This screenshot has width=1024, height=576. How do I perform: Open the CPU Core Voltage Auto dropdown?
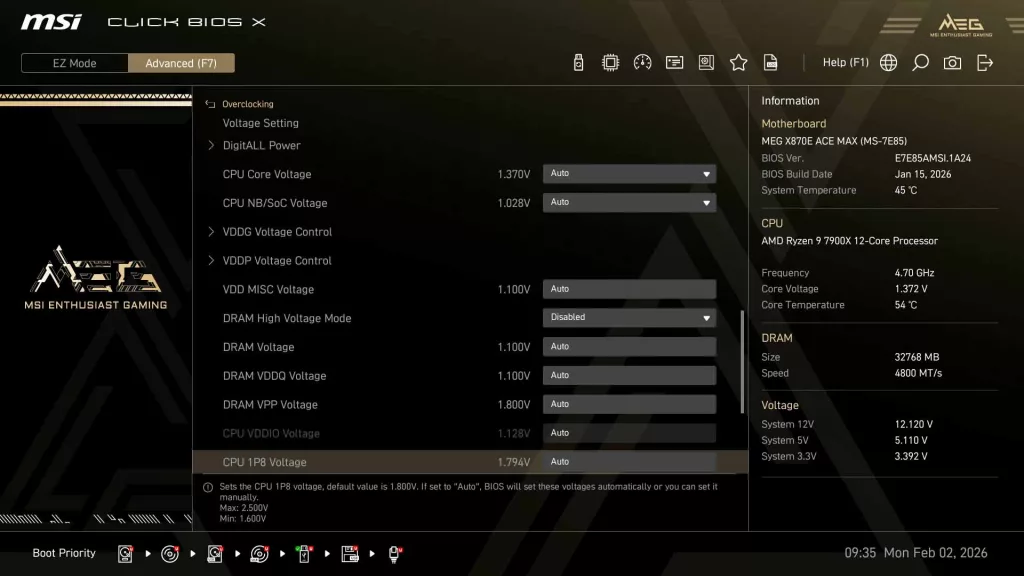628,173
